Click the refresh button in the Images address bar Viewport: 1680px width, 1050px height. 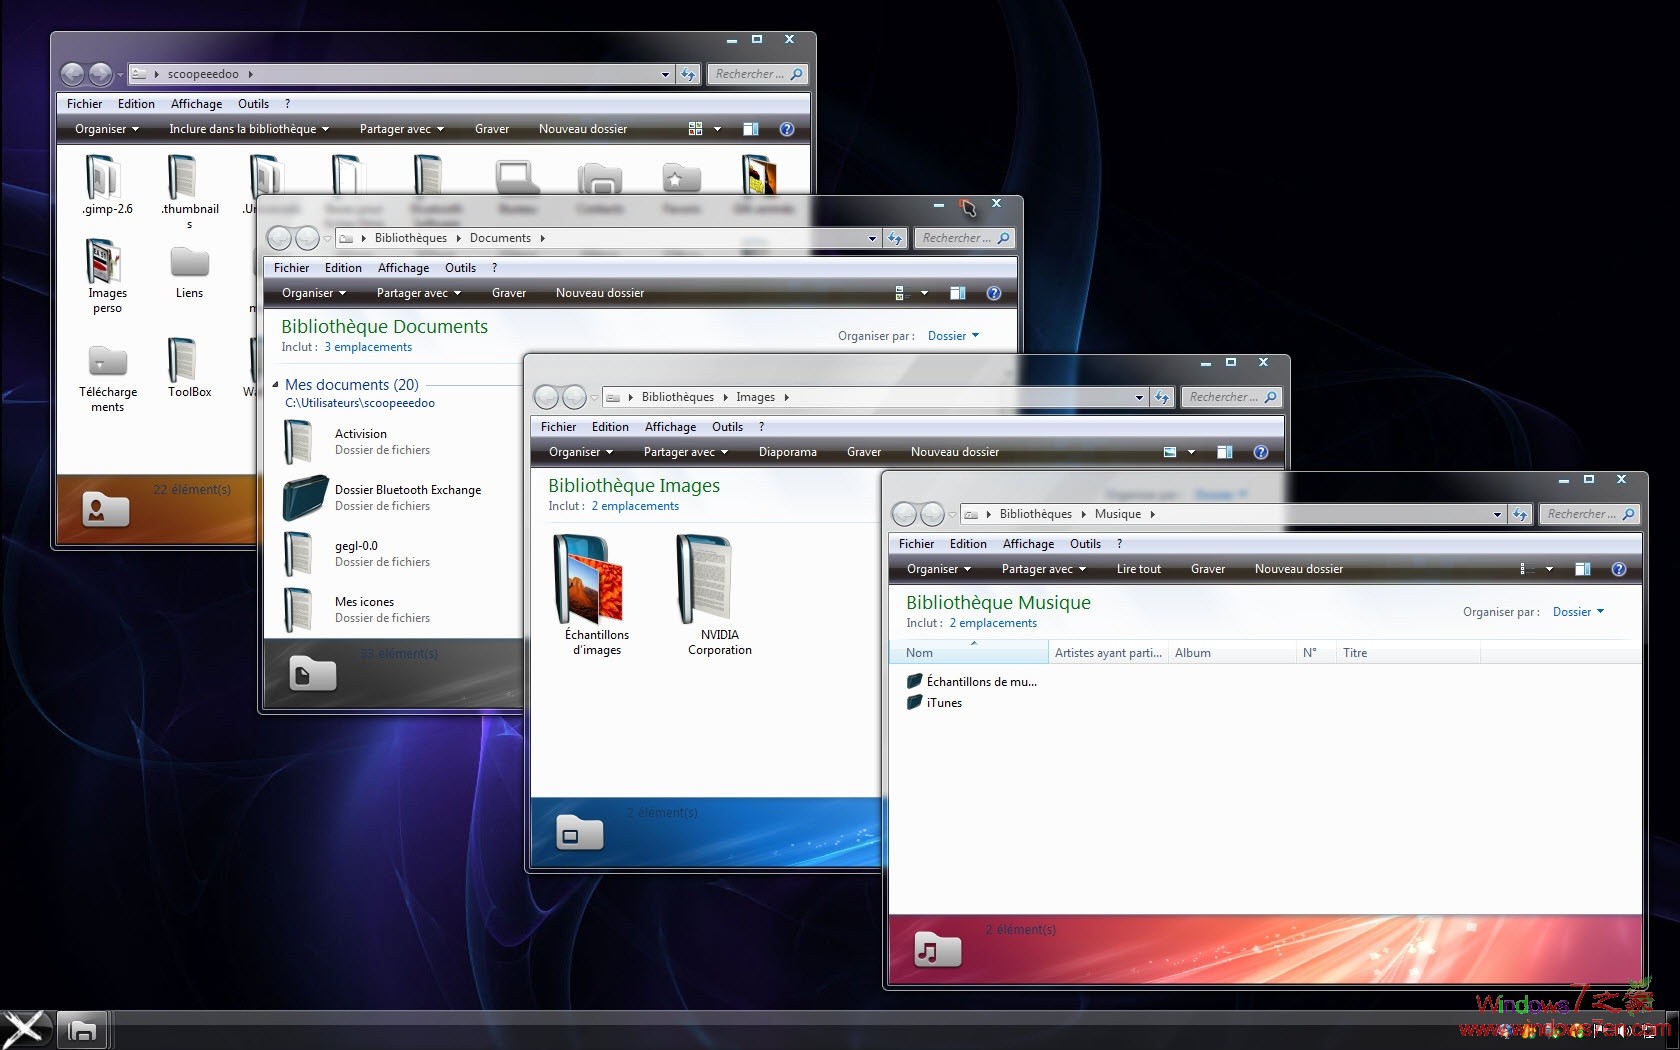[1162, 397]
